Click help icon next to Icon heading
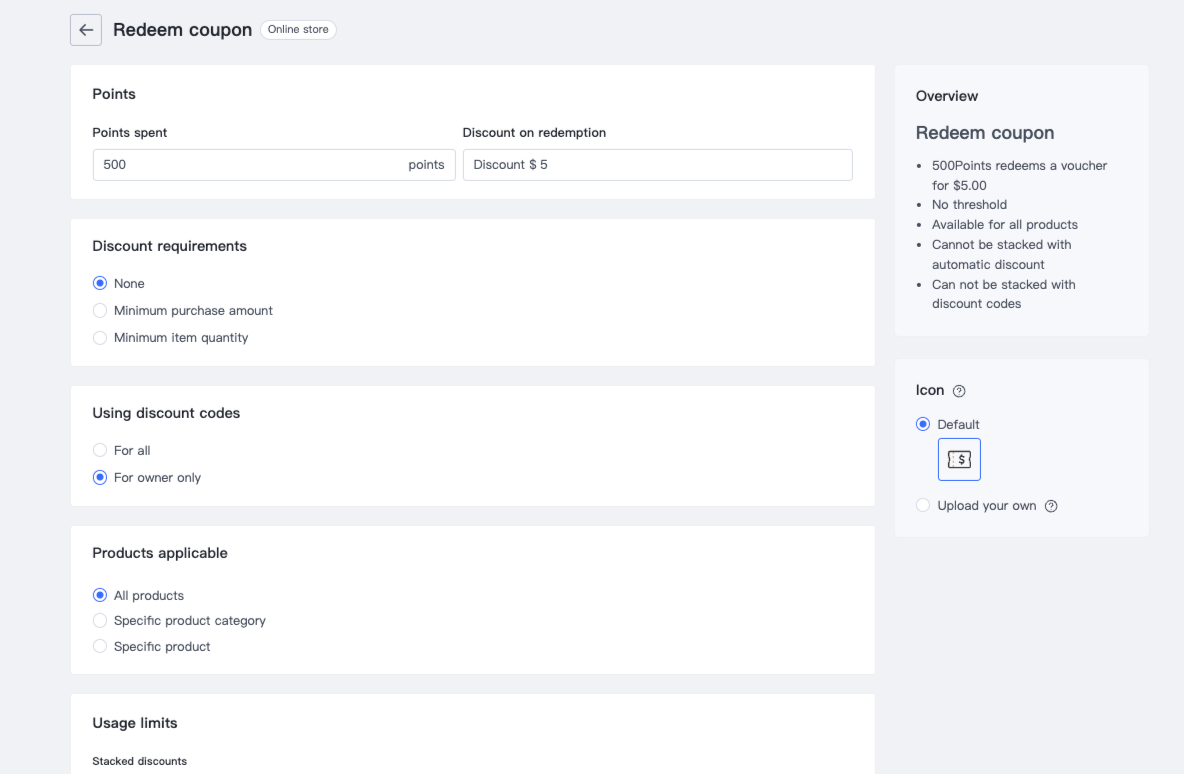Screen dimensions: 1184x774 959,391
